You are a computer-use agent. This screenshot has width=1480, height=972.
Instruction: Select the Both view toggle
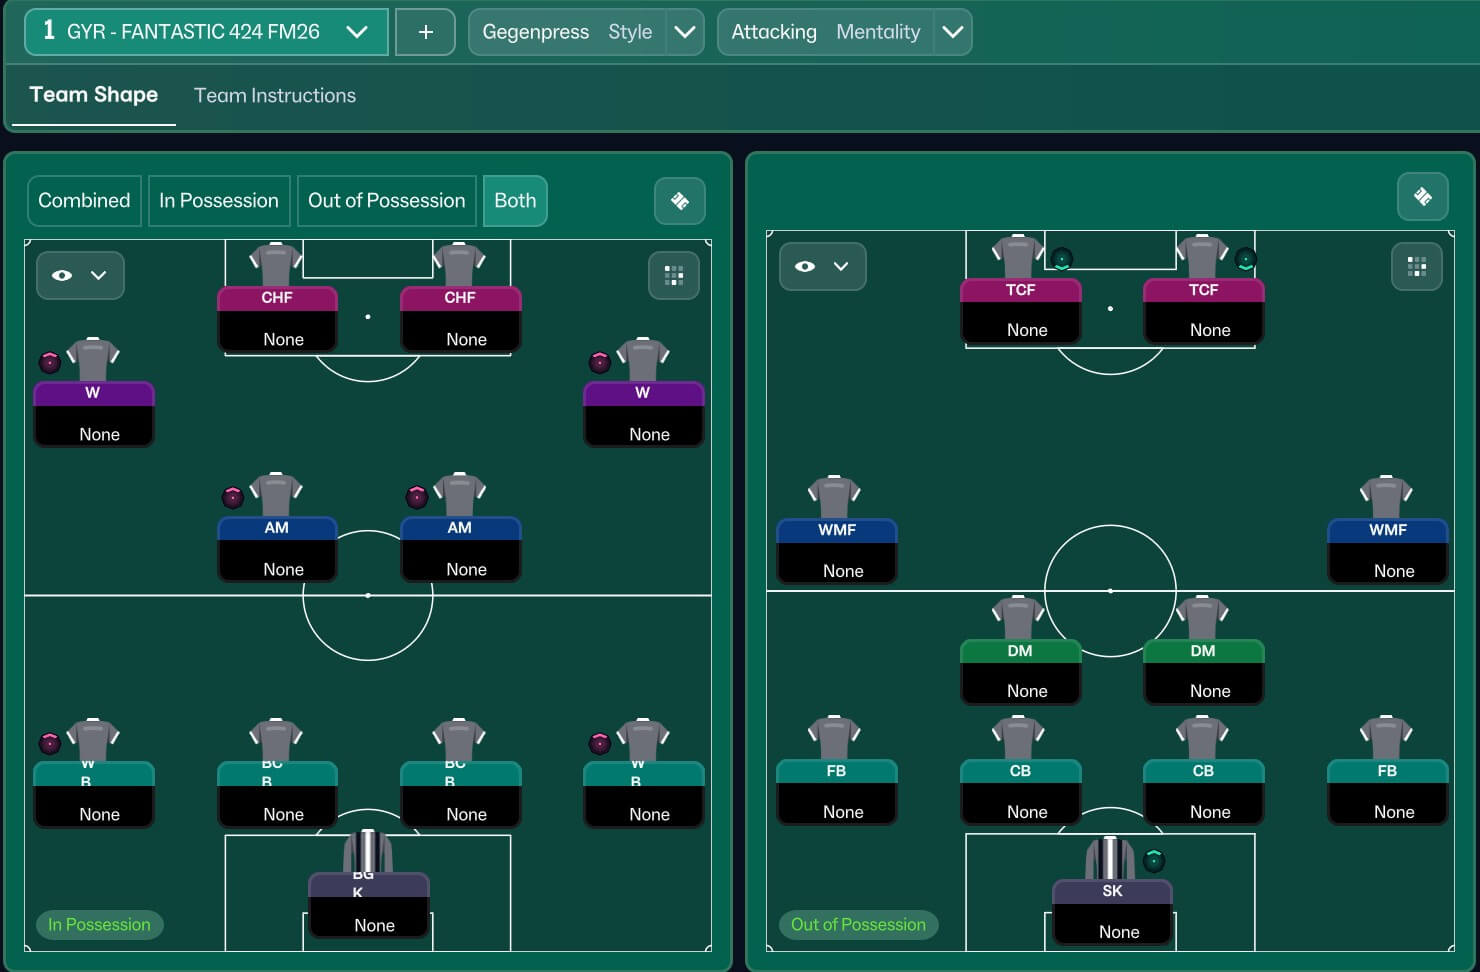515,201
